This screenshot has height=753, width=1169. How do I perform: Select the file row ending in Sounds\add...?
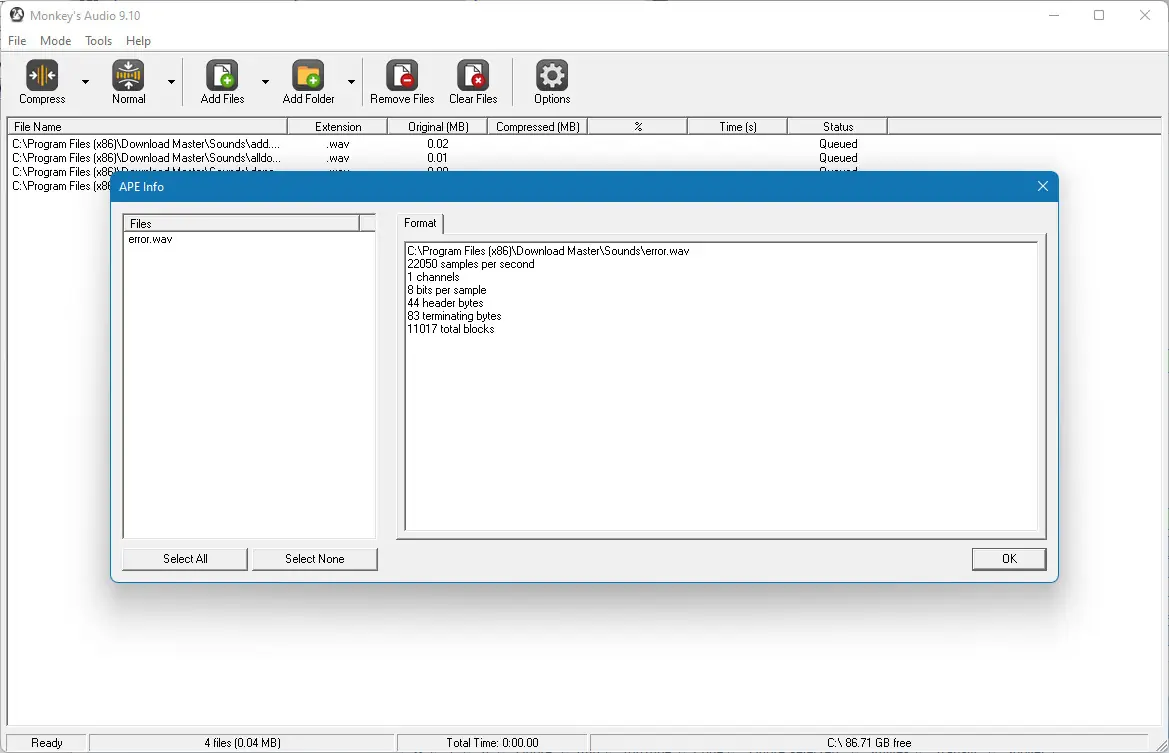(146, 144)
